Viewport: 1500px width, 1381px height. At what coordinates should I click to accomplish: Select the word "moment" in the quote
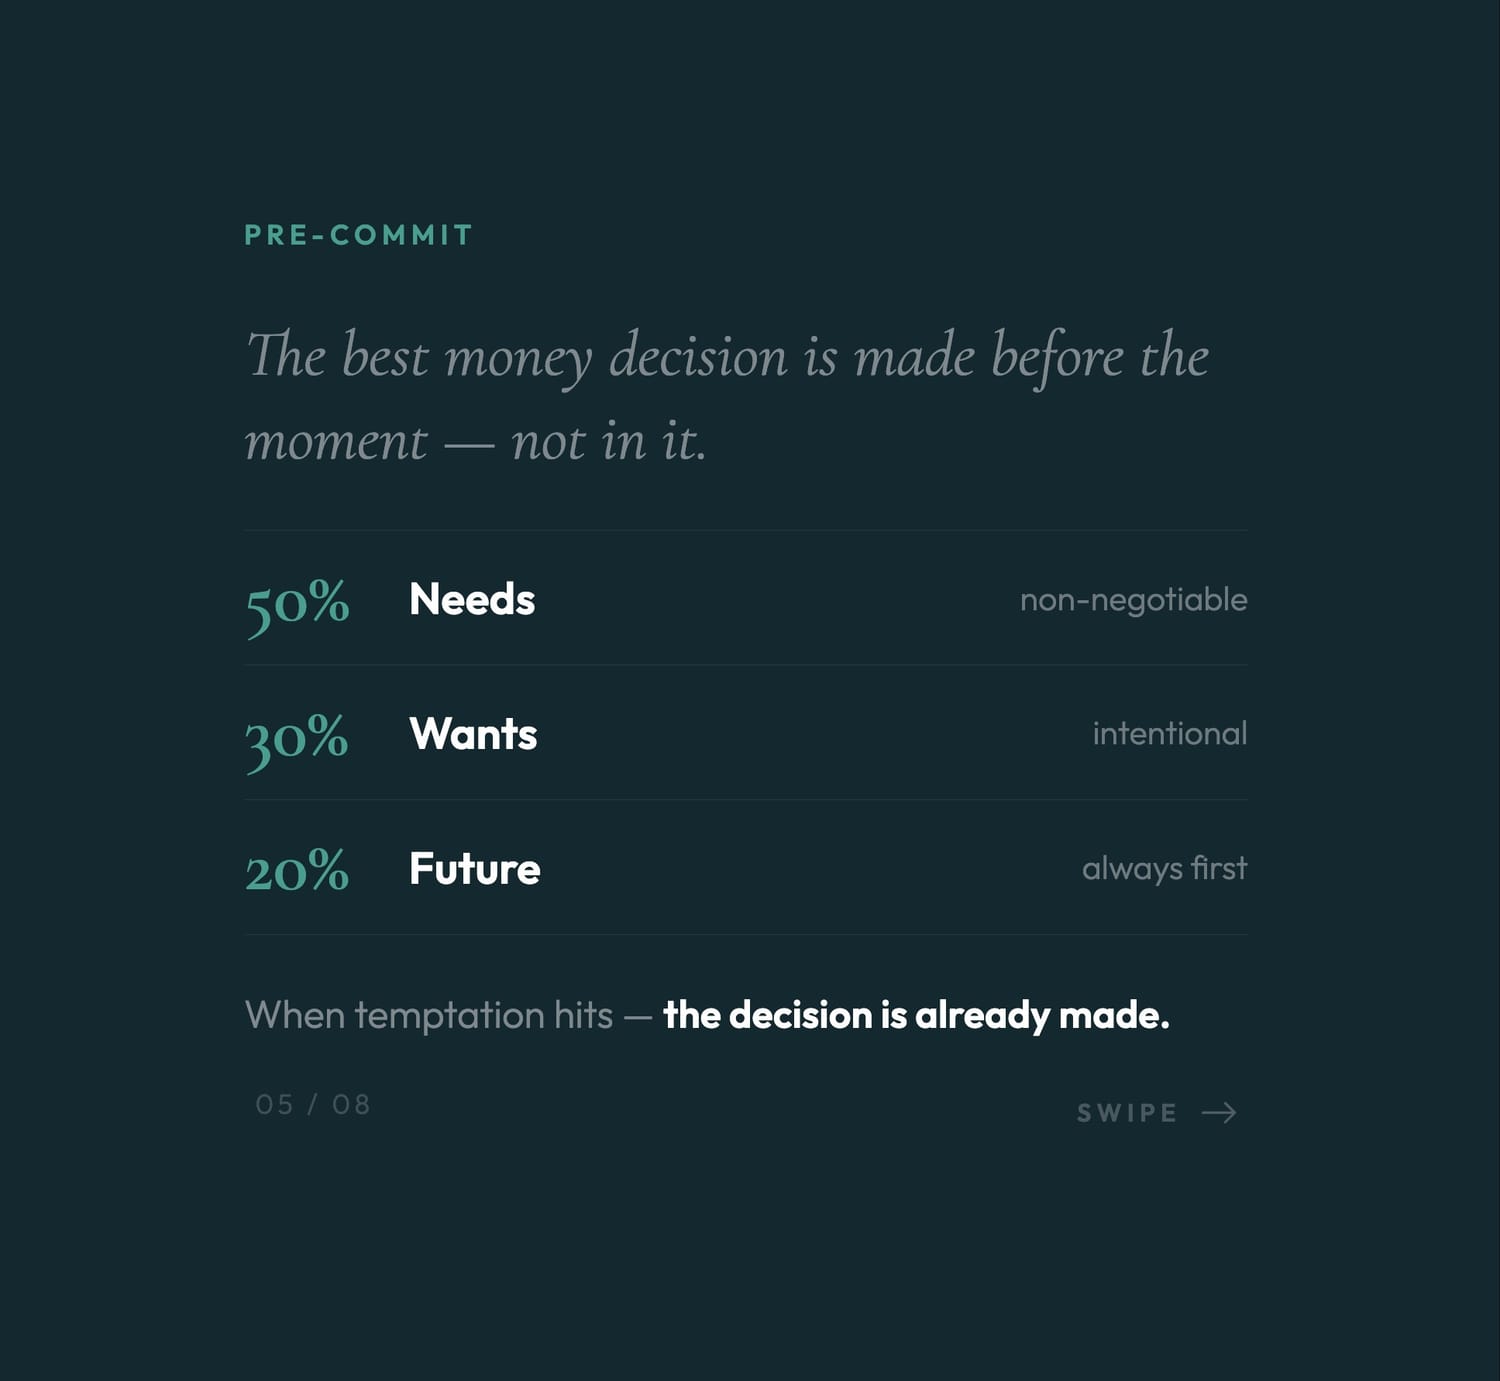click(x=336, y=442)
